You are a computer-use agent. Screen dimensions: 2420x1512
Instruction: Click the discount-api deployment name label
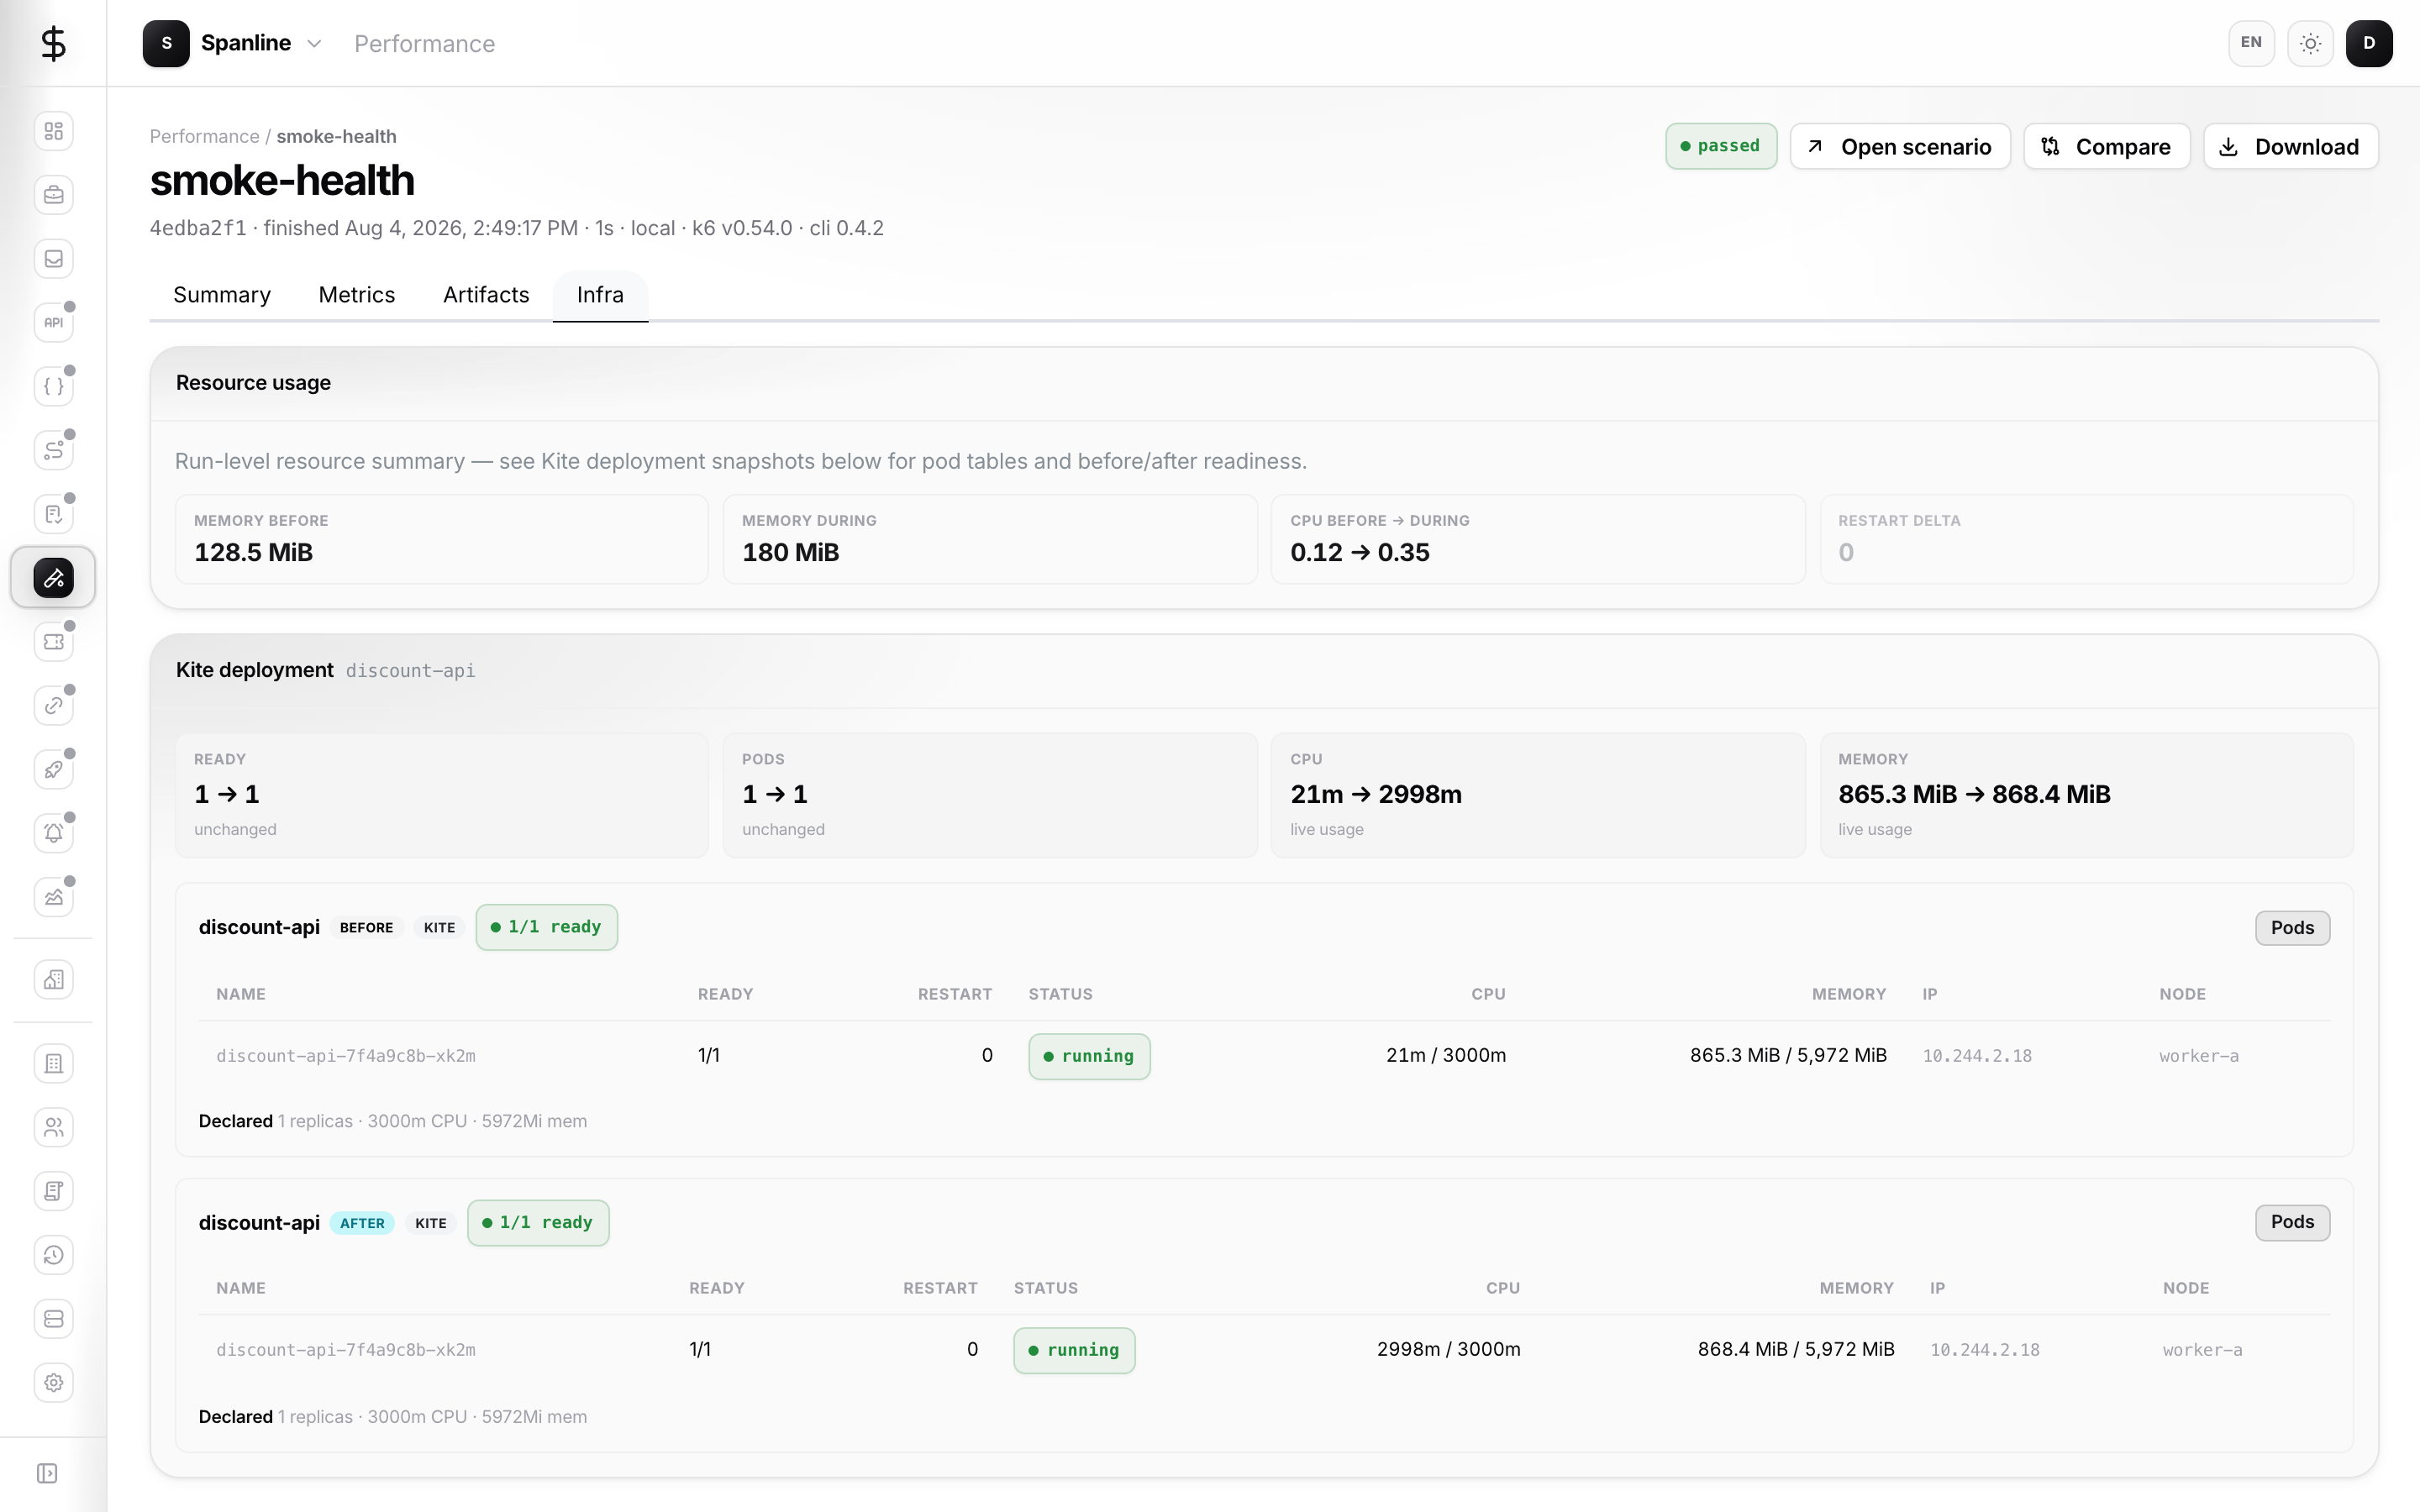point(410,671)
